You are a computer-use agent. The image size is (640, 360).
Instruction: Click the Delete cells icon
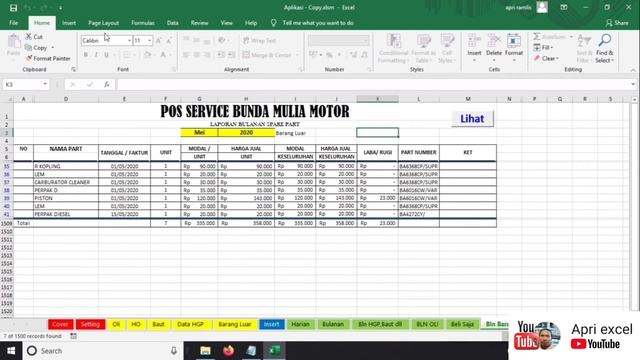click(494, 41)
